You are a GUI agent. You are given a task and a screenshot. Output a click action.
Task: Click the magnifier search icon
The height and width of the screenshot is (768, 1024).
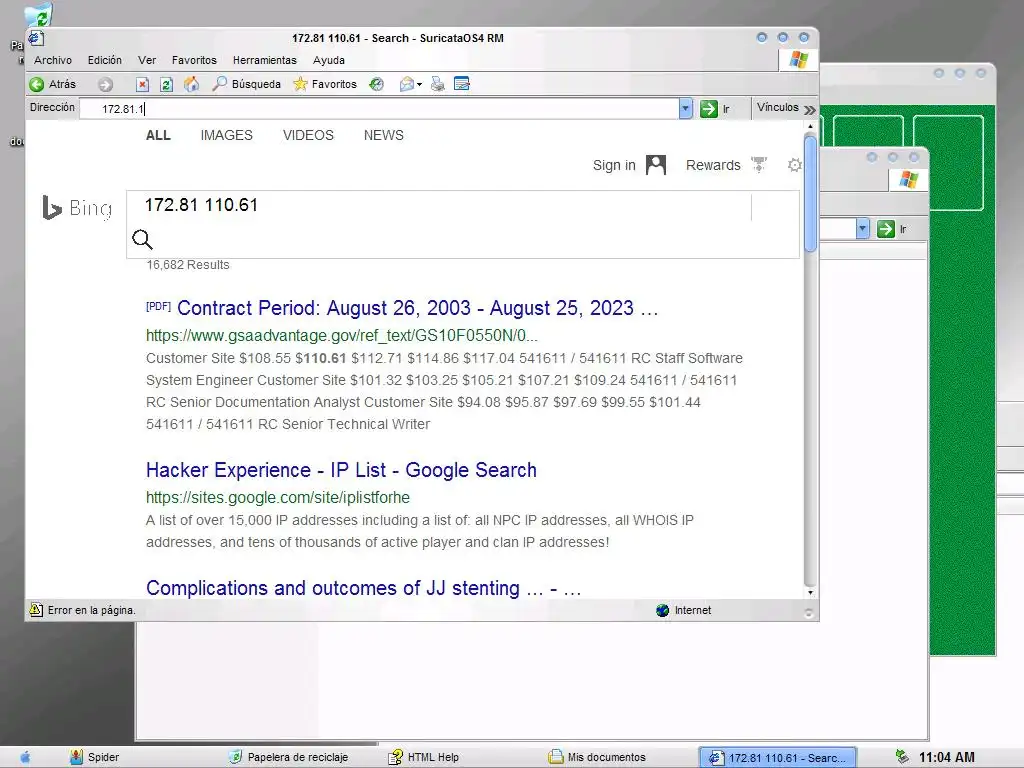tap(142, 240)
